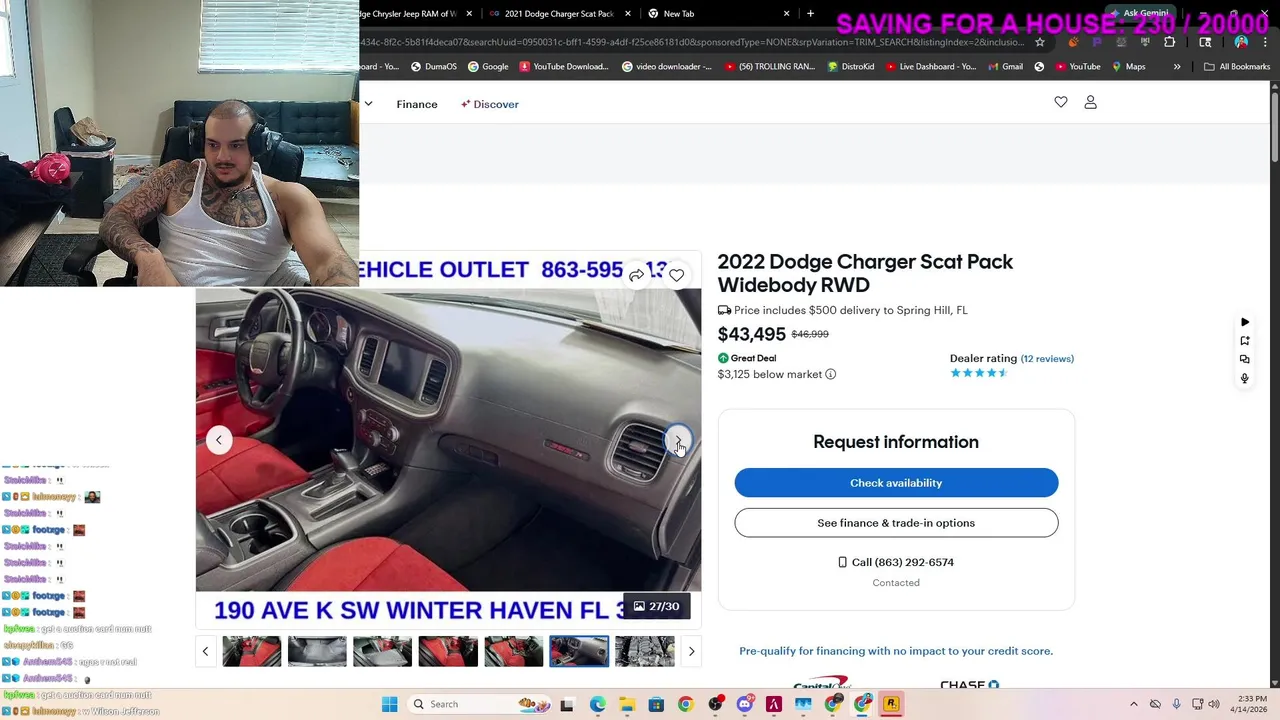Screen dimensions: 1280x720
Task: Click the microphone icon in the system tray
Action: (x=1176, y=704)
